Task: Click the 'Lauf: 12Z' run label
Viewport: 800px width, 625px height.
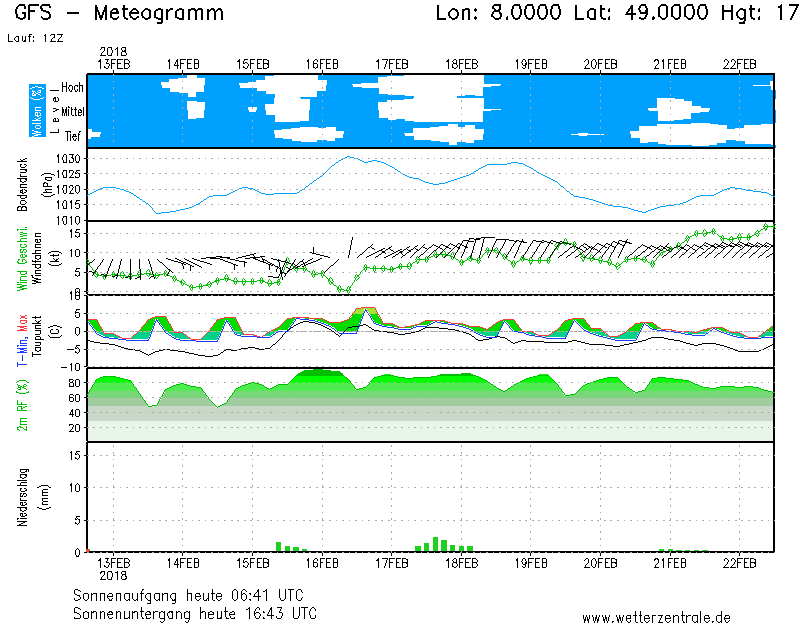Action: pos(35,38)
